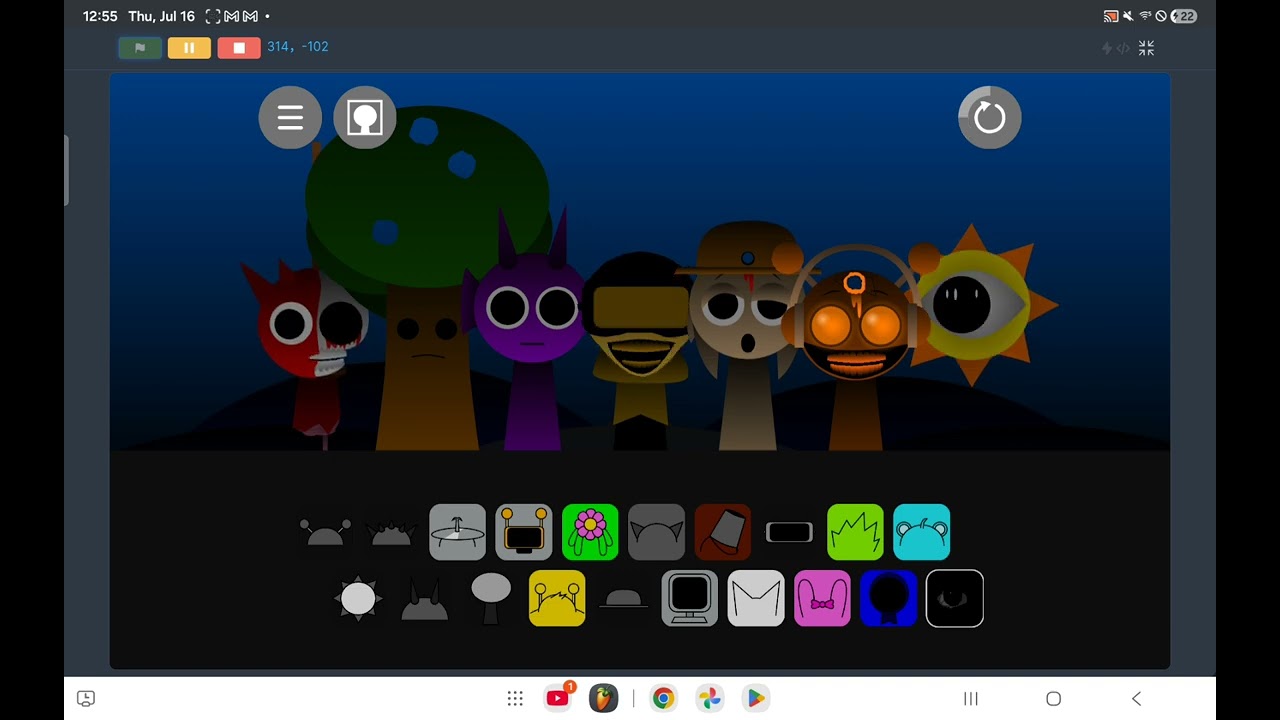
Task: Pick the yellow antenna hair icon
Action: click(557, 598)
